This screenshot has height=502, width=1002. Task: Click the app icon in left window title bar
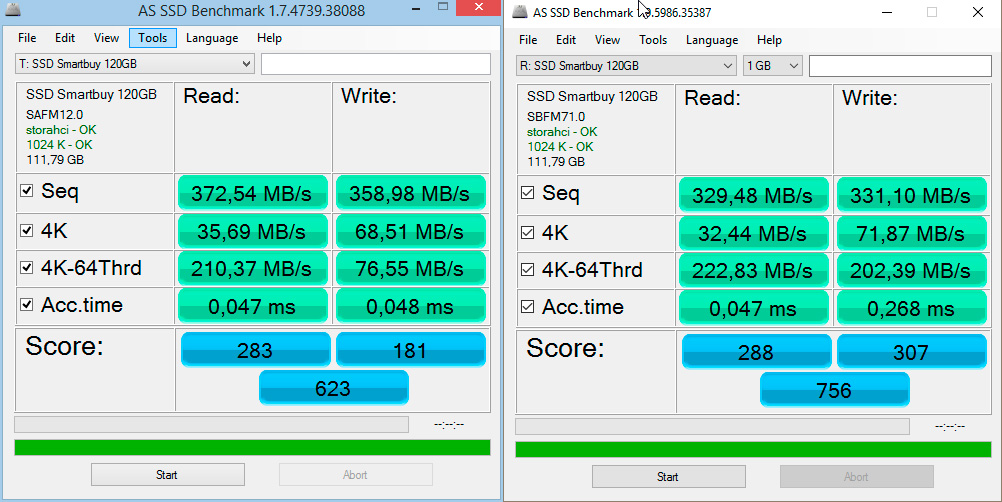click(13, 10)
